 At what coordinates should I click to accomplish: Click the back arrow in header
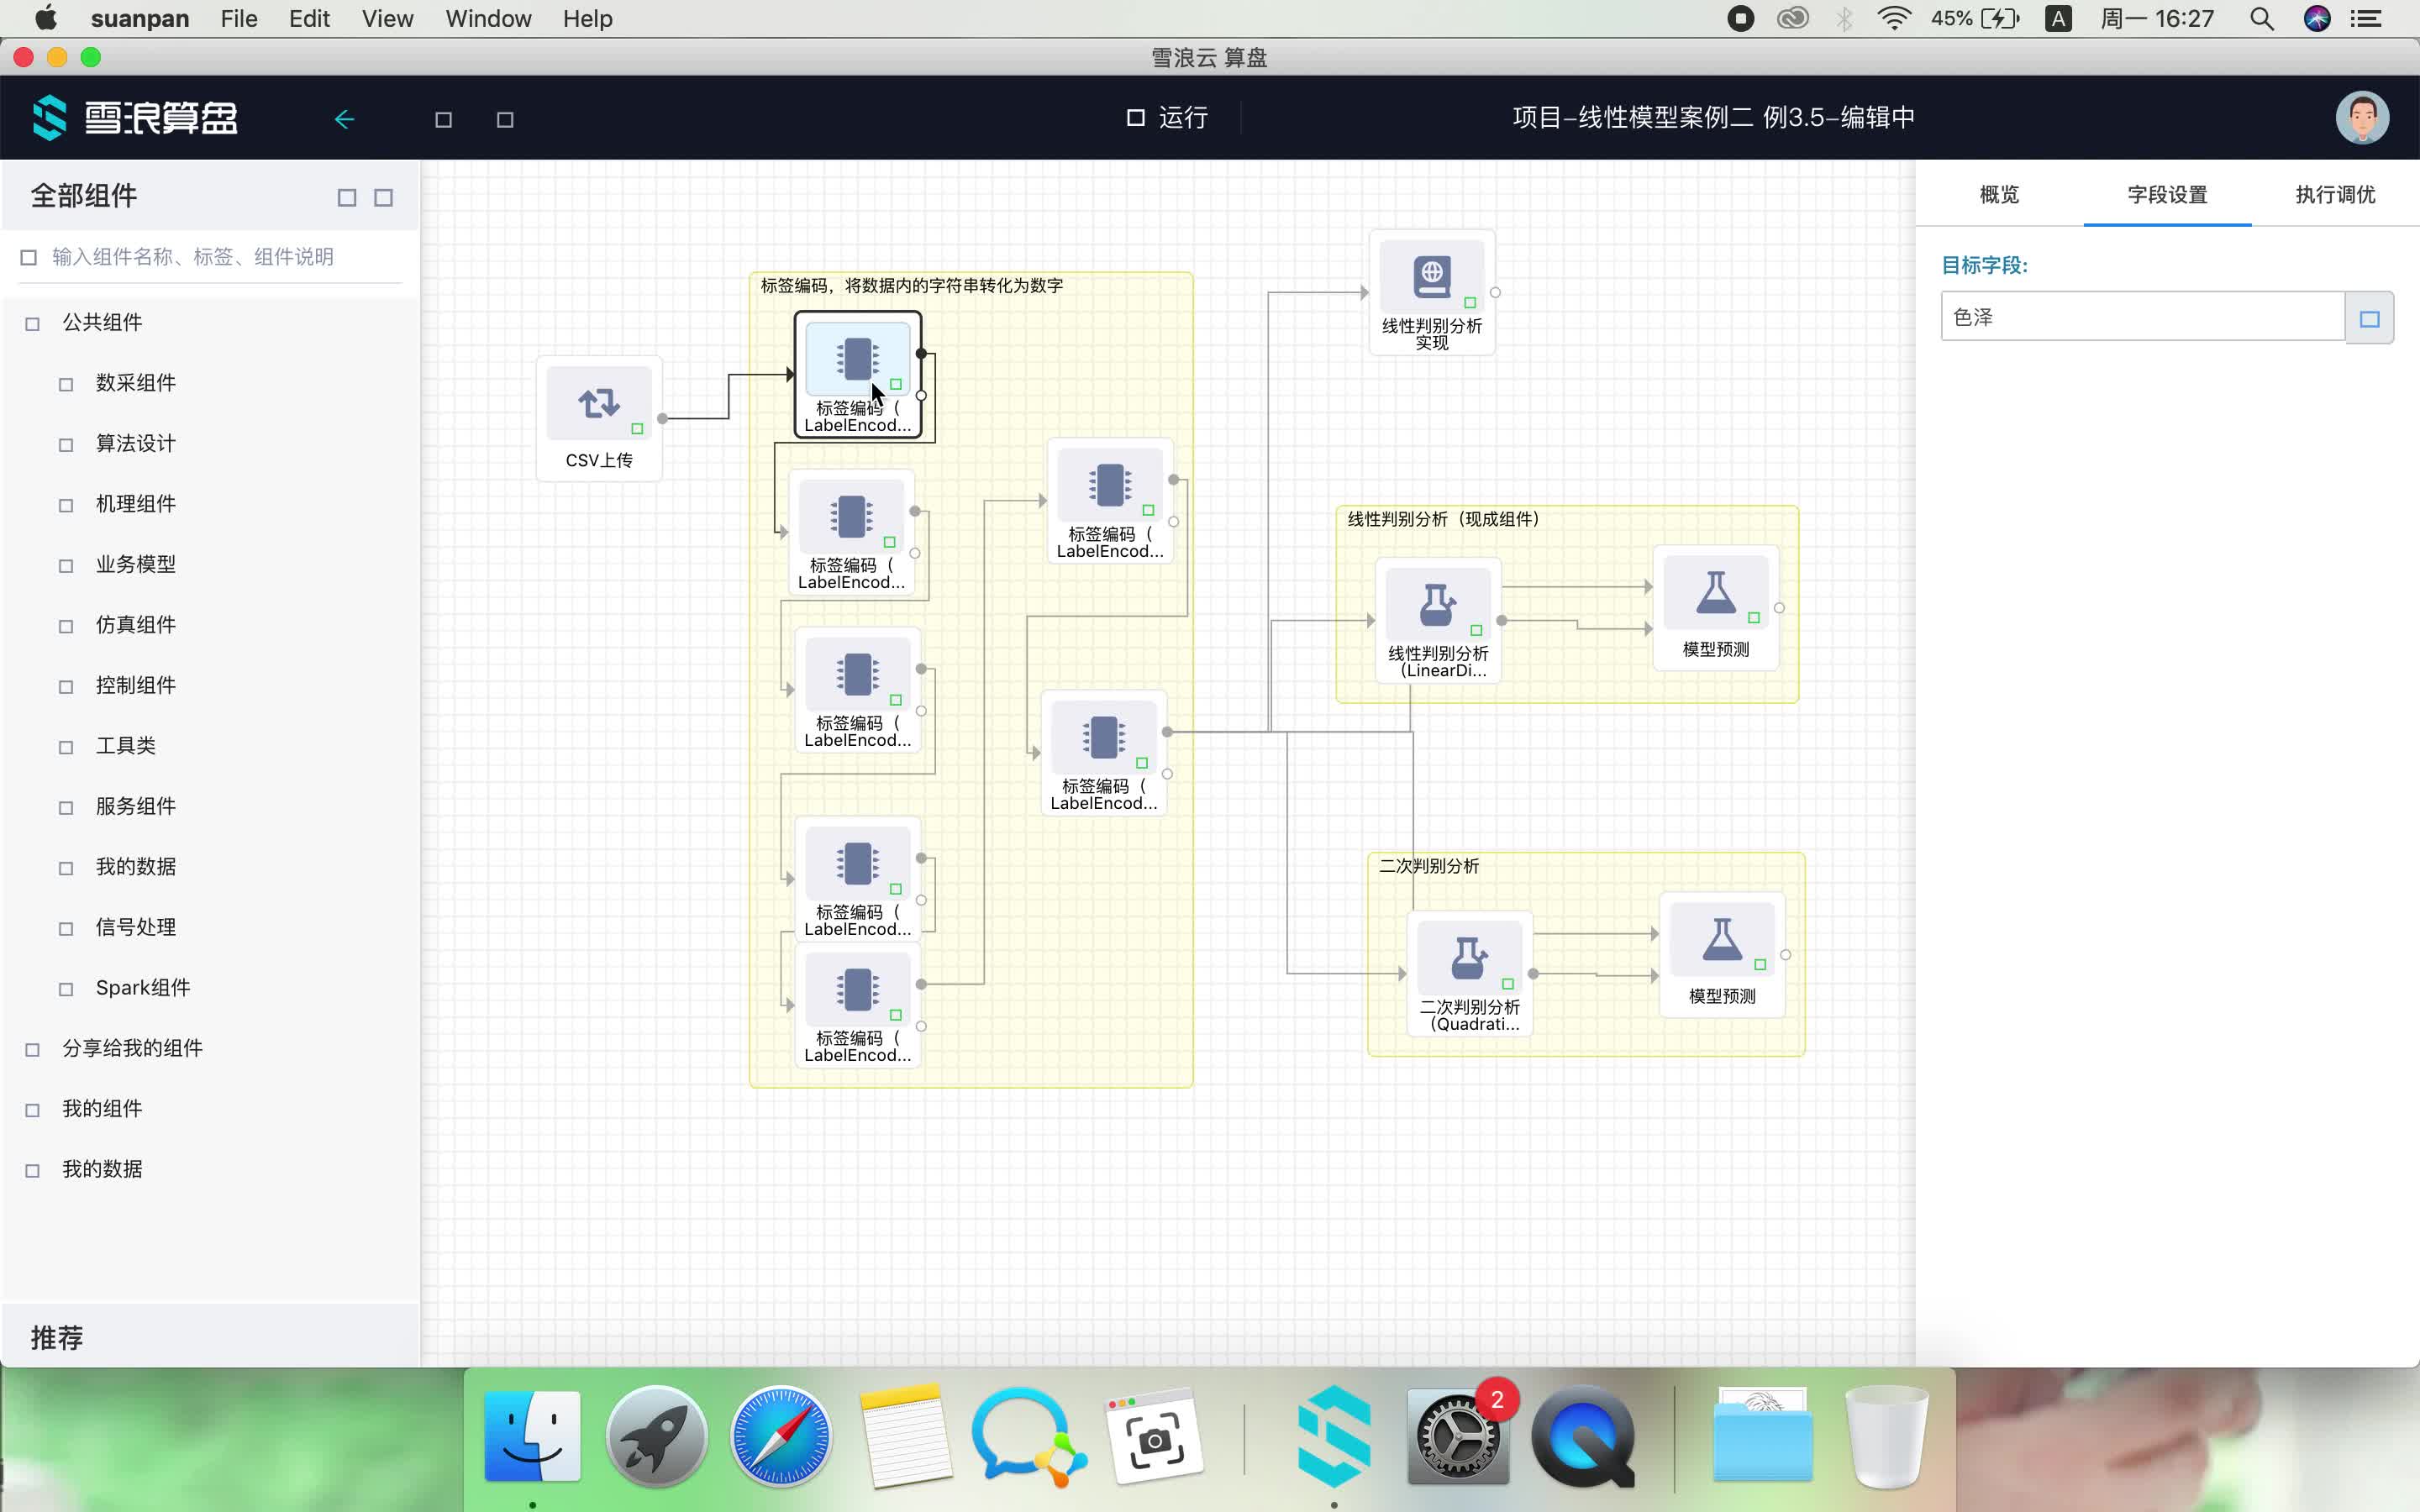[x=344, y=120]
